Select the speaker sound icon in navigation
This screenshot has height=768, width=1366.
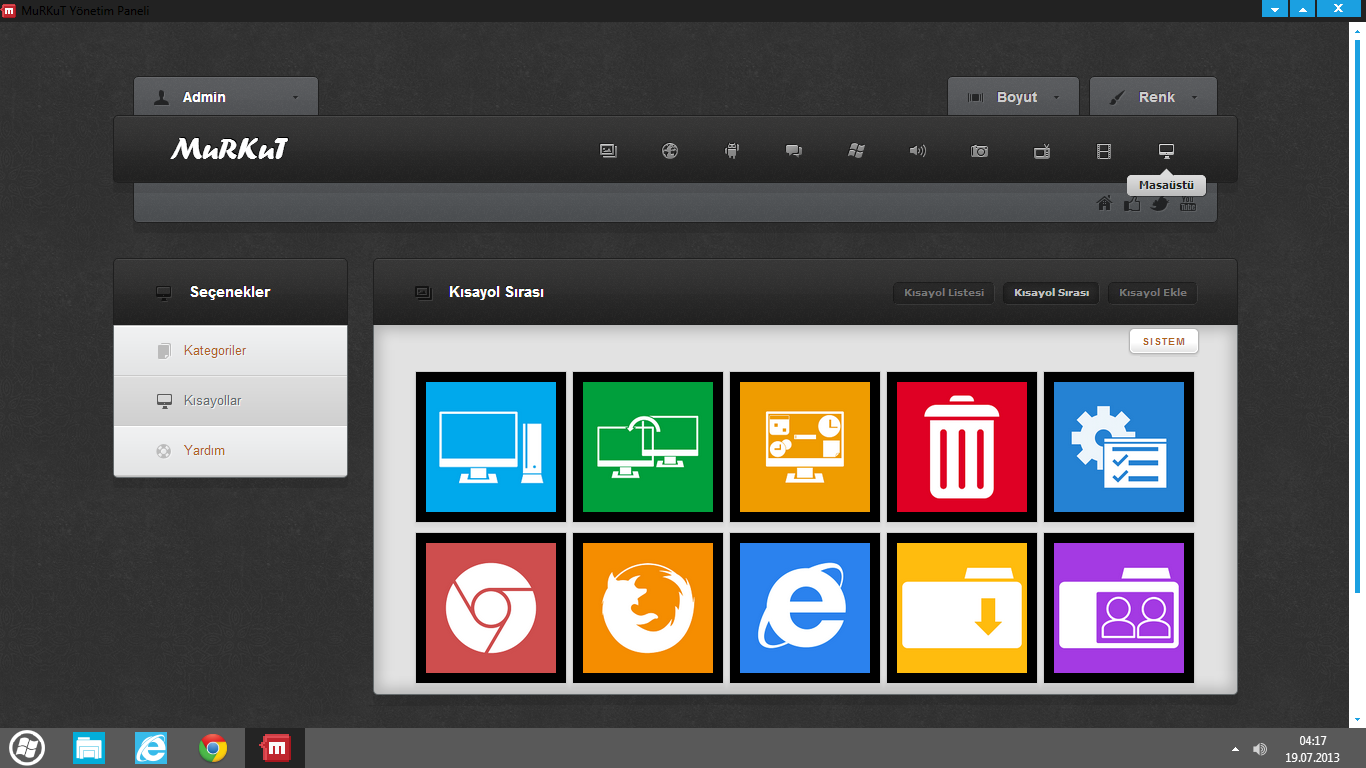(x=917, y=151)
